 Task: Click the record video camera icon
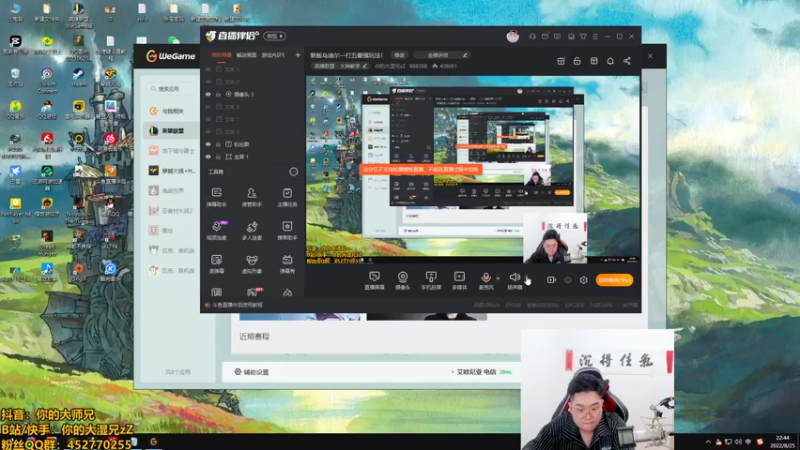coord(551,280)
